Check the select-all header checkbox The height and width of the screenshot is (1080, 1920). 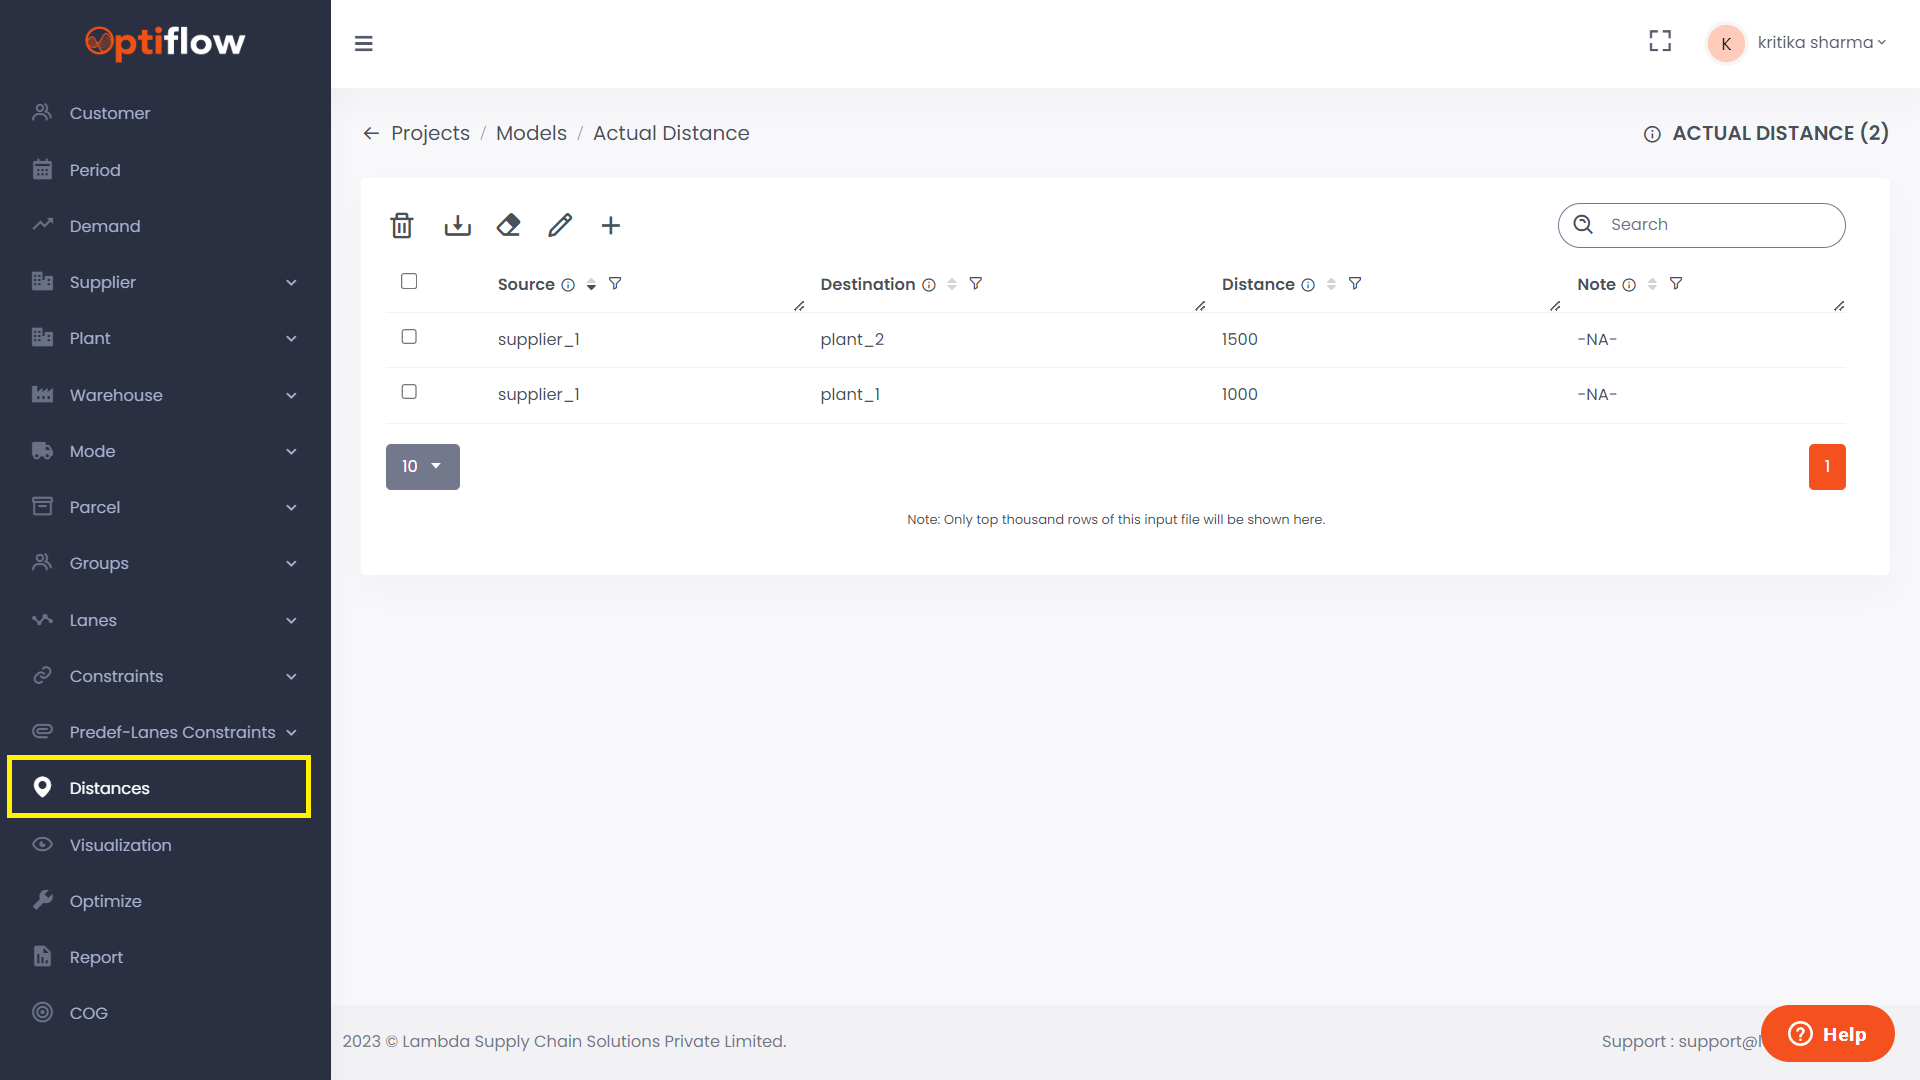coord(409,282)
